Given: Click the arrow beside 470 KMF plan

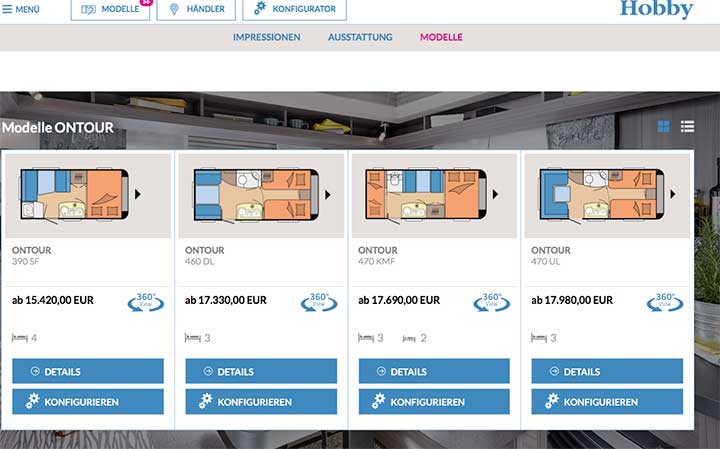Looking at the screenshot, I should tap(495, 194).
